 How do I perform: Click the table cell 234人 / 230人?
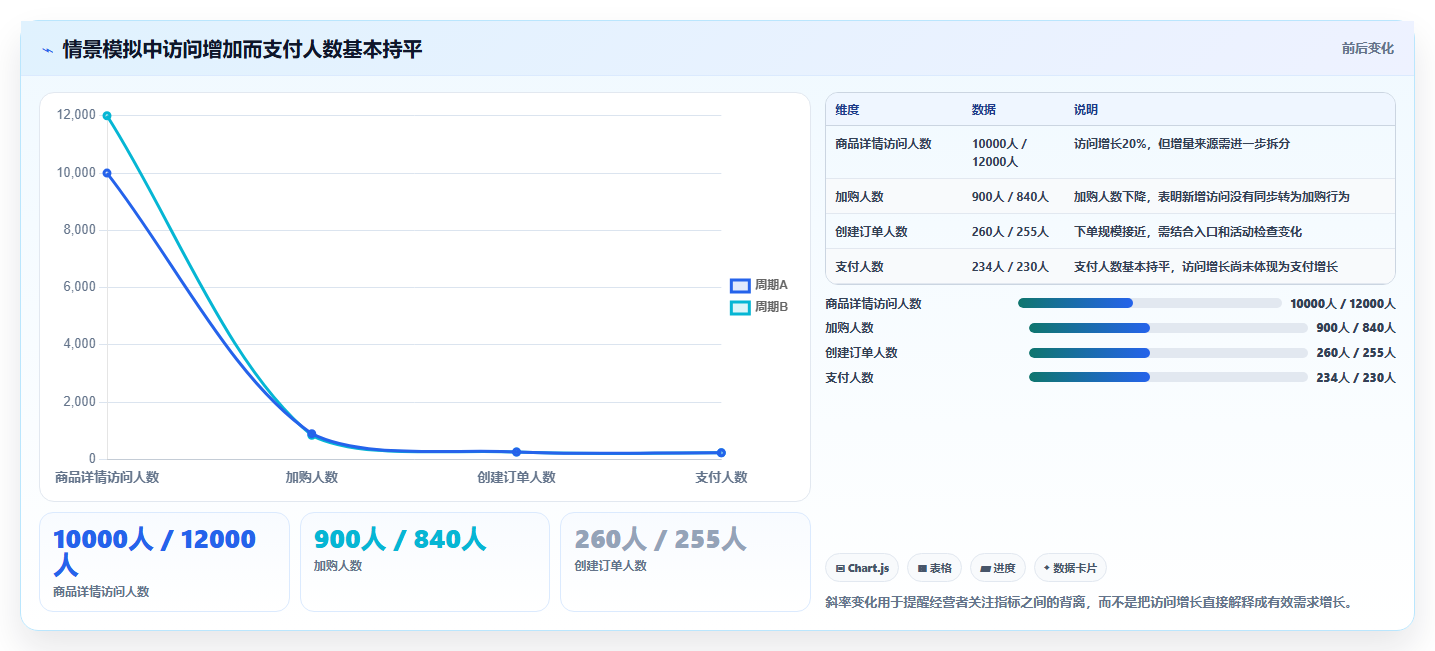[1010, 267]
